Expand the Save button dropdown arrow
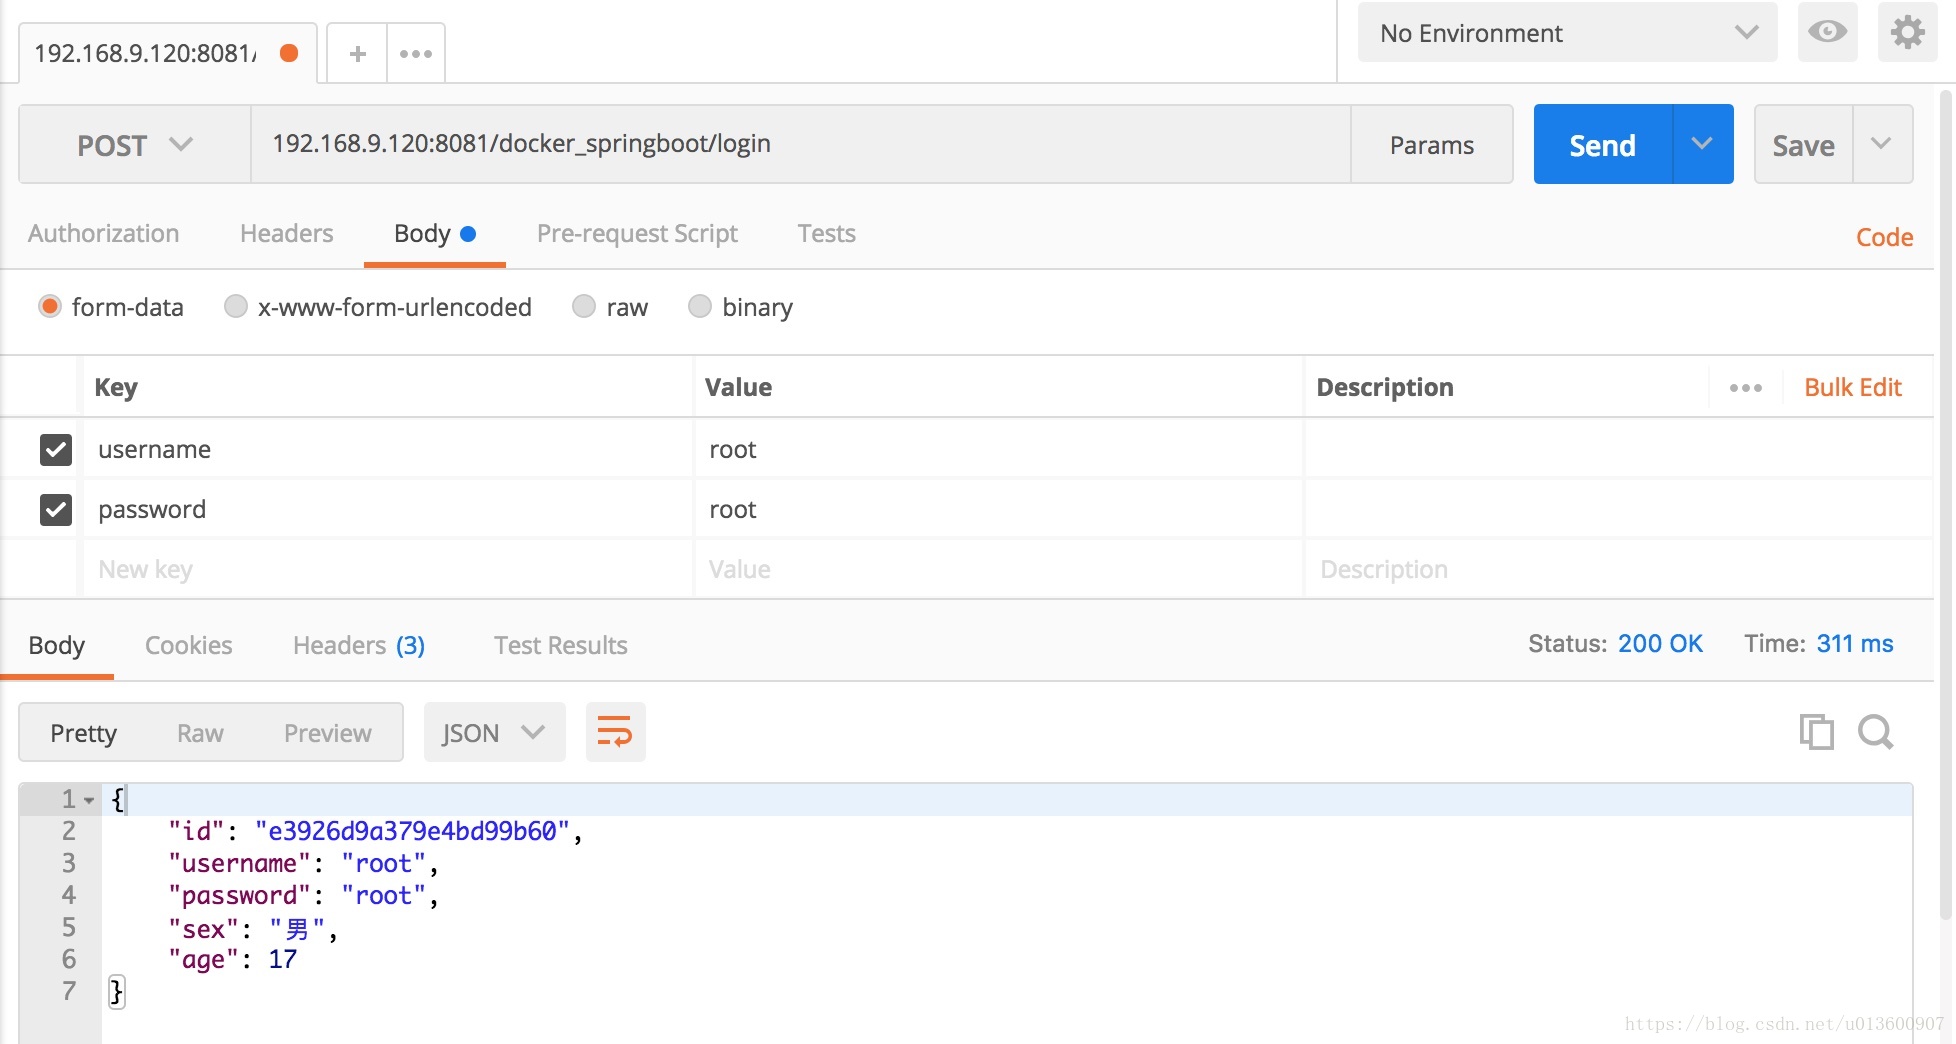The height and width of the screenshot is (1044, 1956). pos(1882,144)
